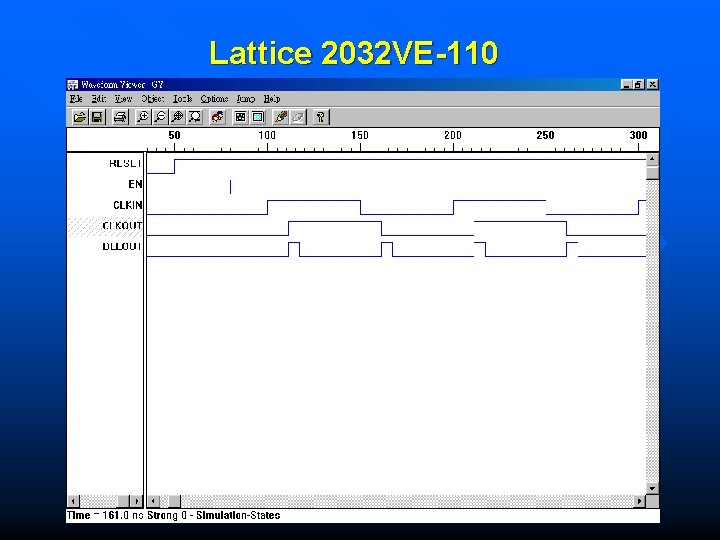The height and width of the screenshot is (540, 720).
Task: Click the Simulation-States status text
Action: (x=238, y=515)
